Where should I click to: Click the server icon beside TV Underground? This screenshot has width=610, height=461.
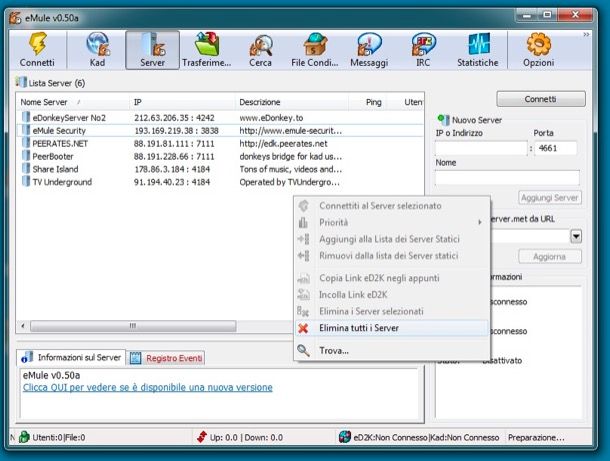point(26,181)
